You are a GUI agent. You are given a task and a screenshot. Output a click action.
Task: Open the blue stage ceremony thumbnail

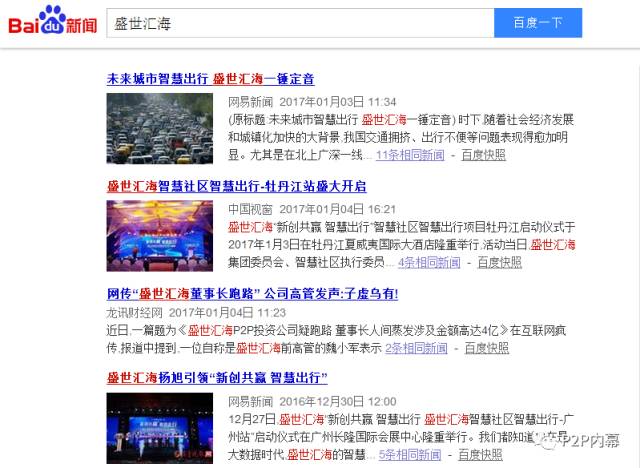pos(160,428)
